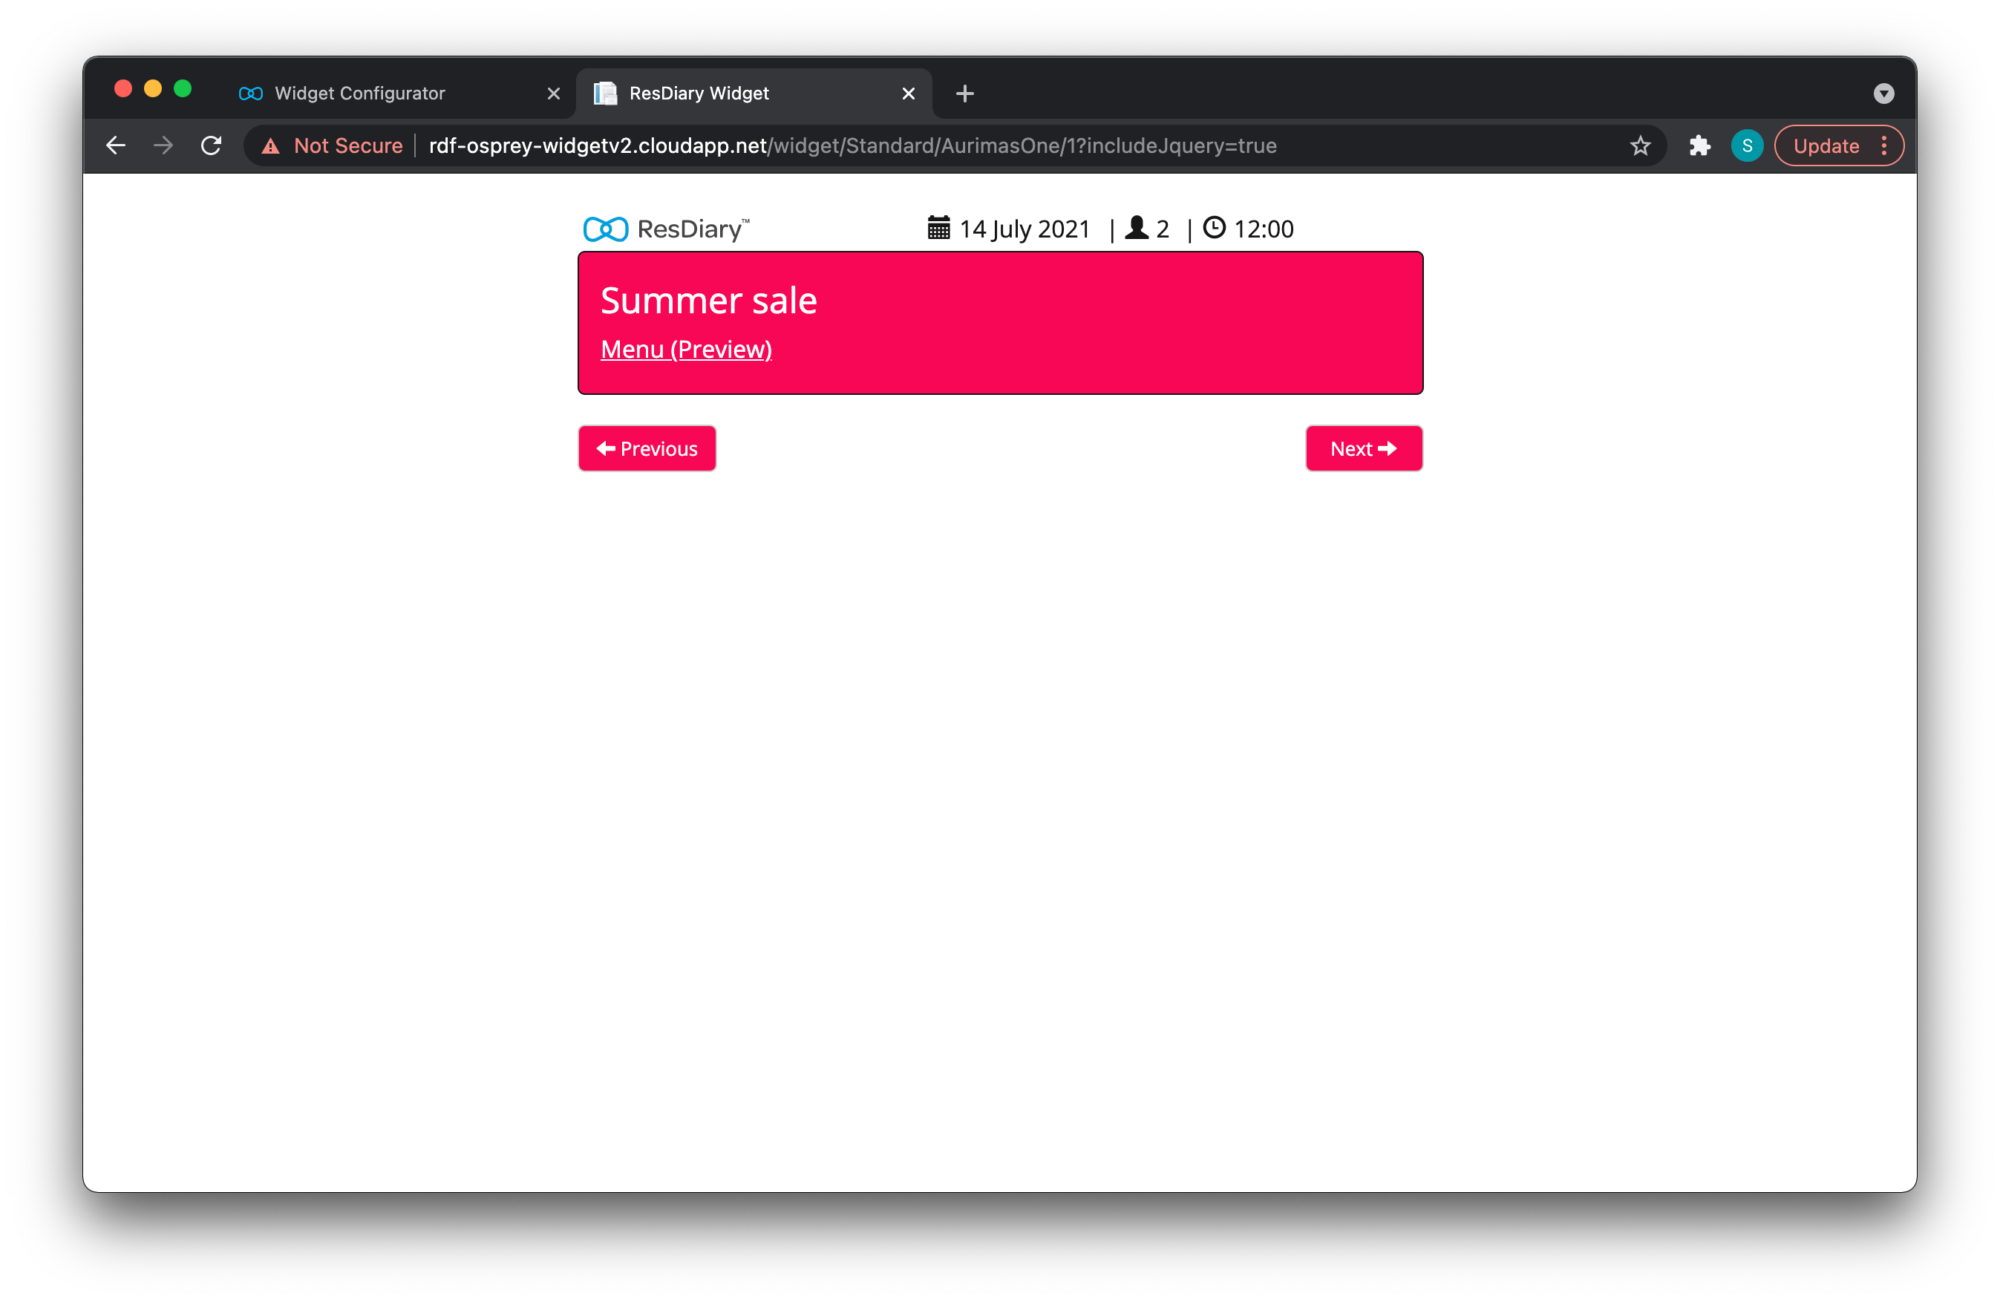Click the ResDiary logo
The image size is (2000, 1302).
tap(666, 229)
